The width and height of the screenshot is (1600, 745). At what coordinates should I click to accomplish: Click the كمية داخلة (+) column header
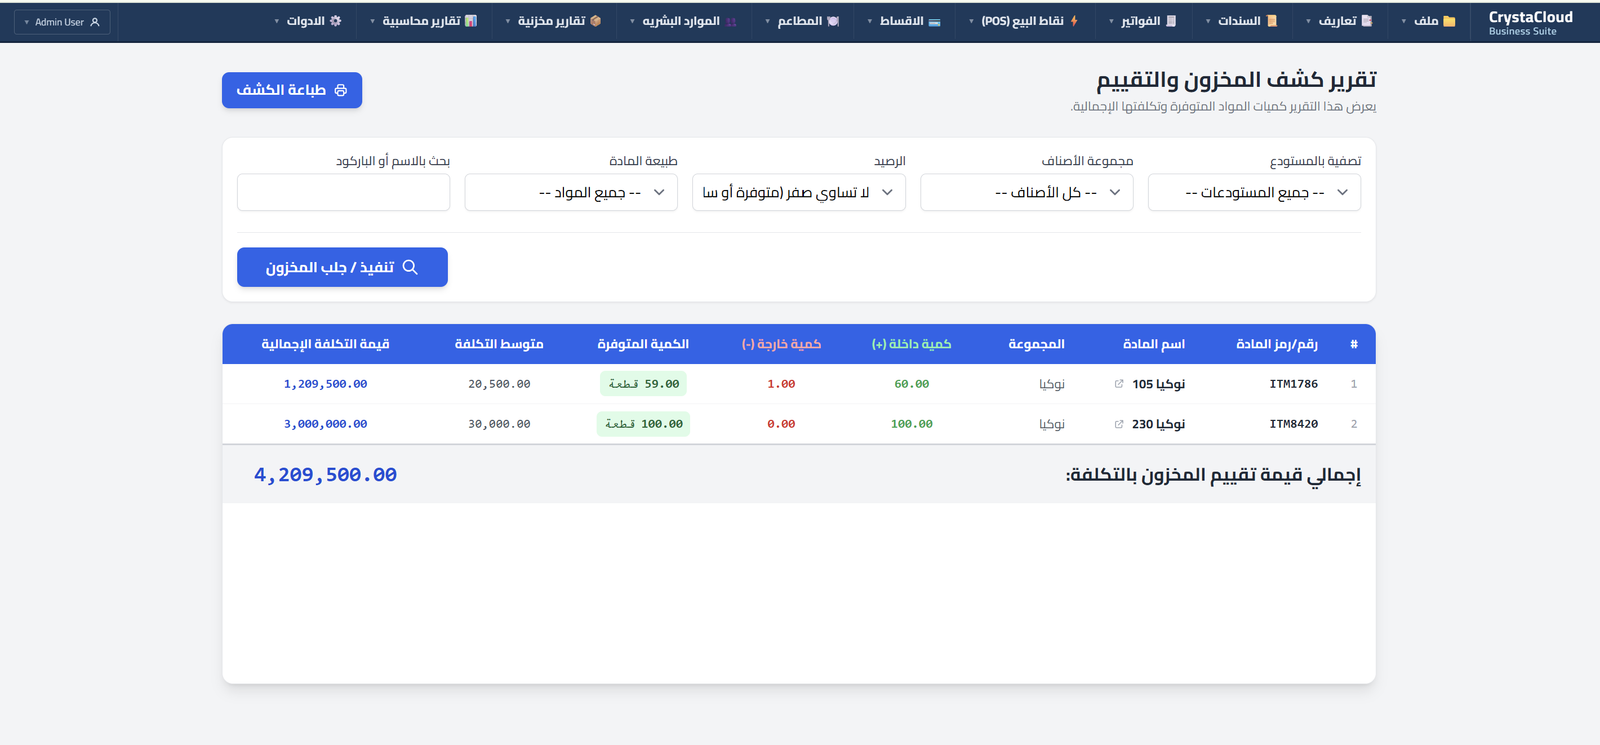pyautogui.click(x=911, y=344)
